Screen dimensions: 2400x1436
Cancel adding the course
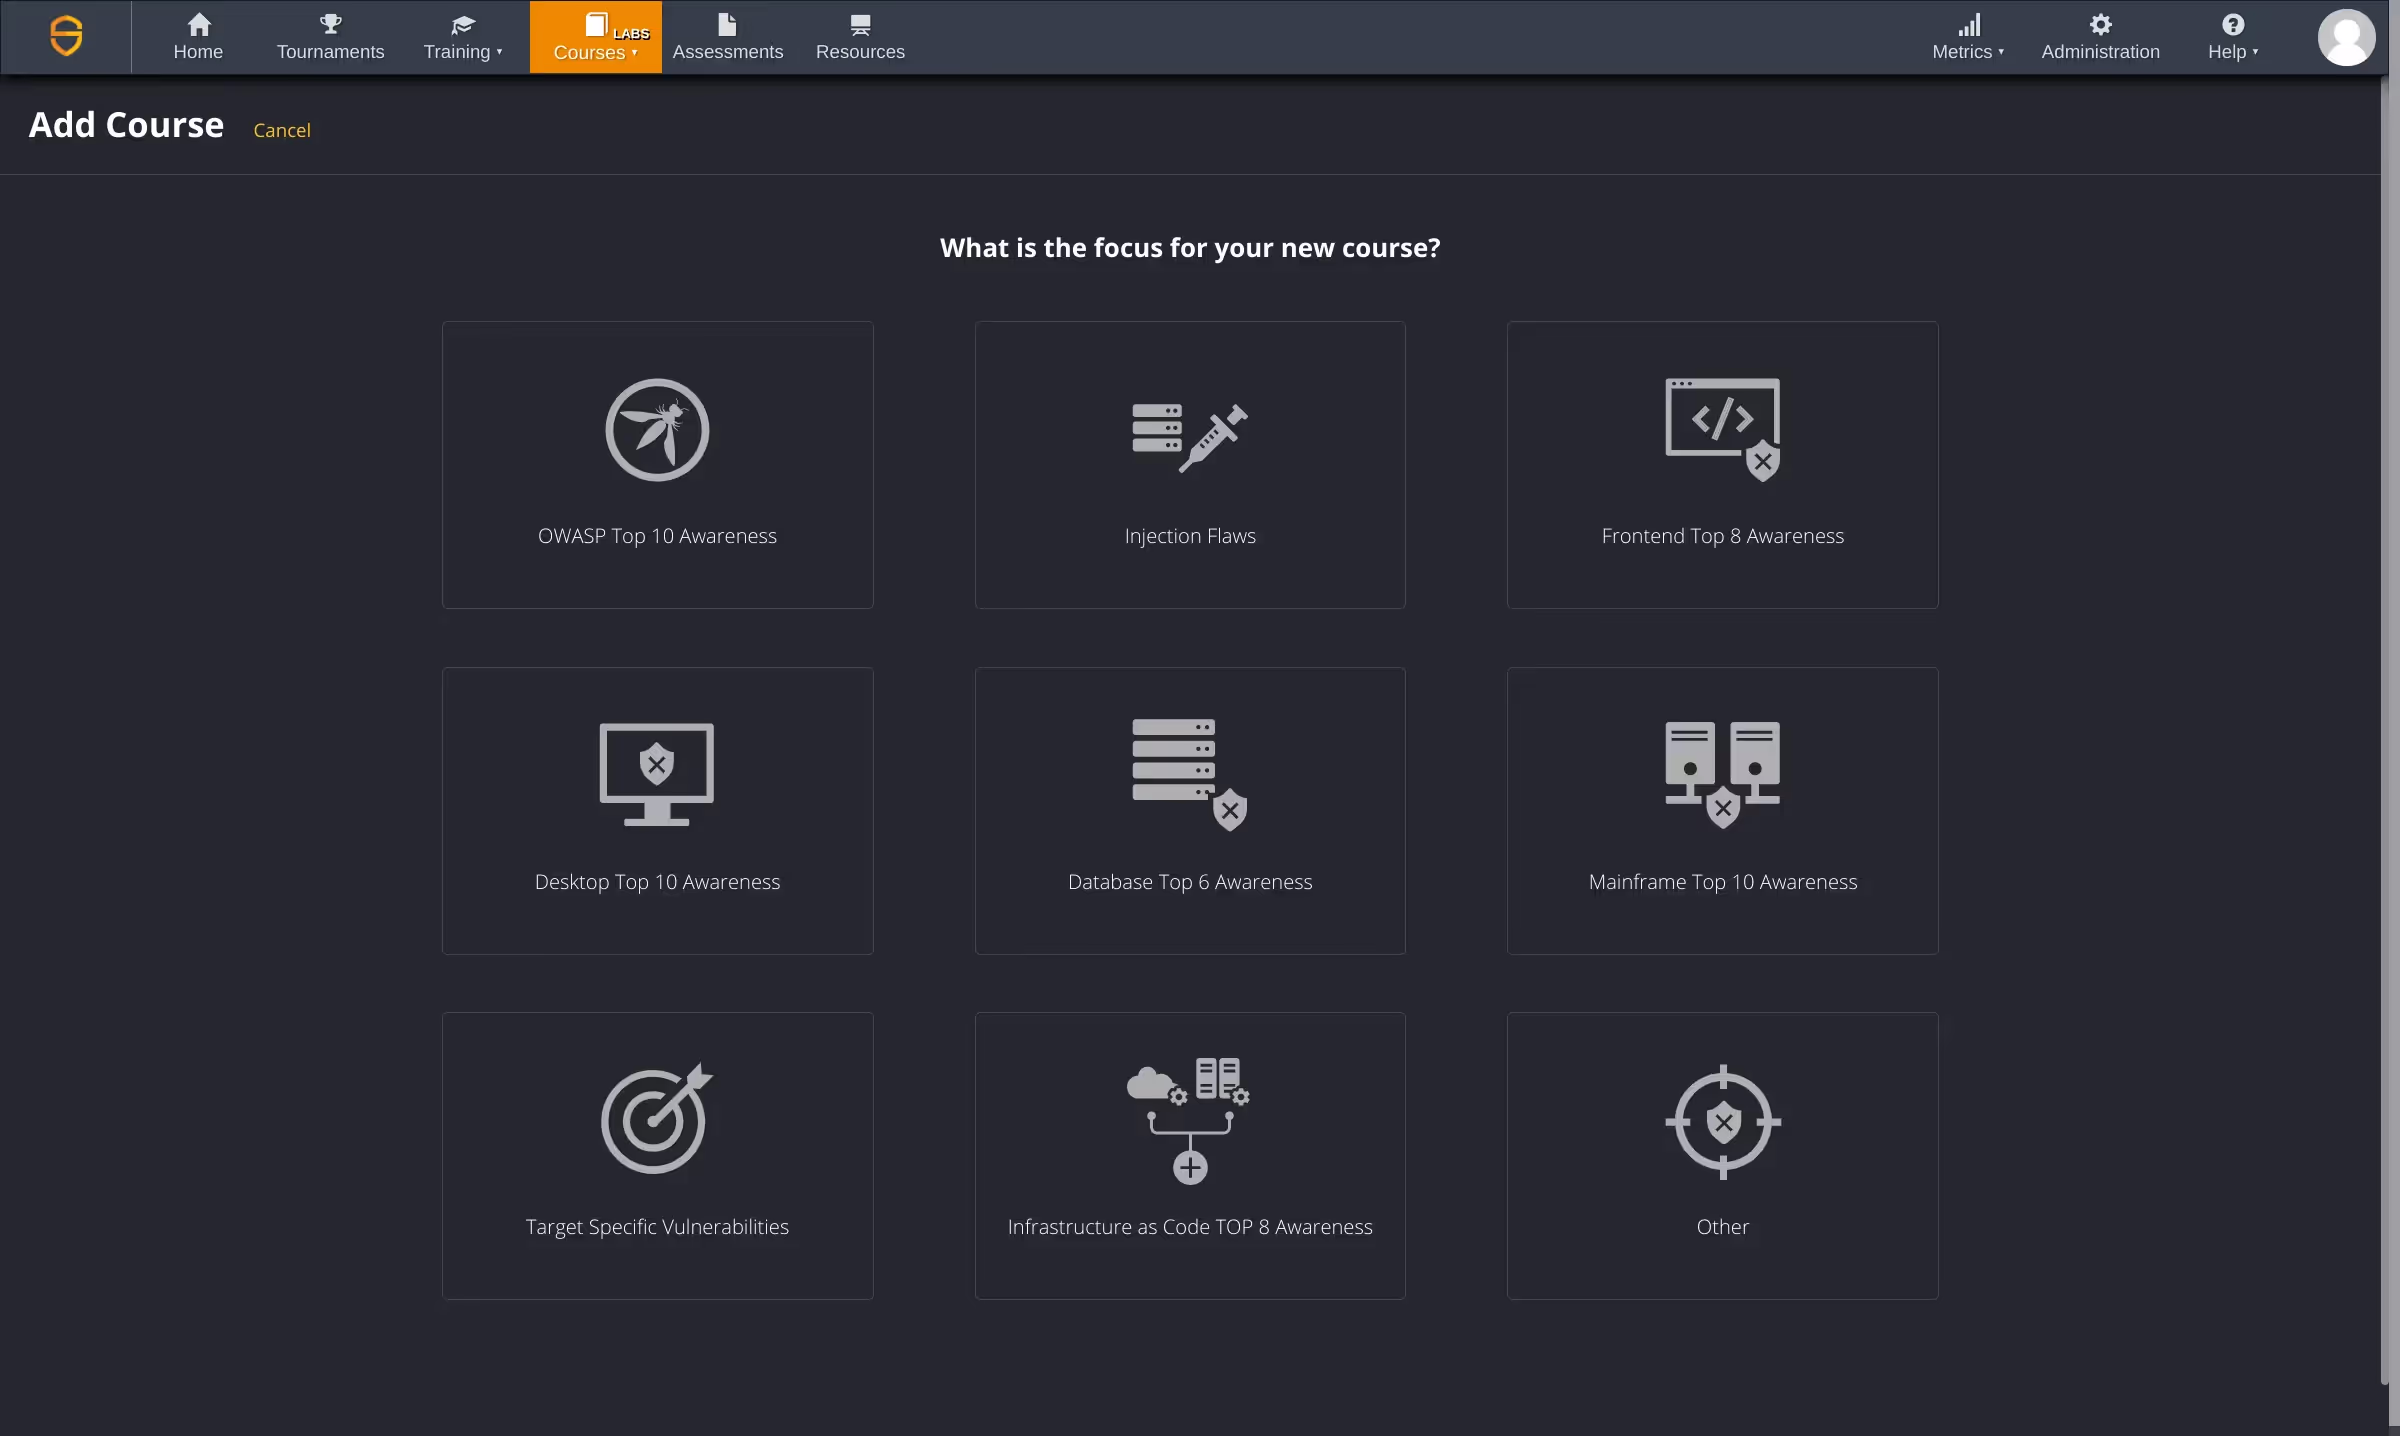pyautogui.click(x=282, y=130)
